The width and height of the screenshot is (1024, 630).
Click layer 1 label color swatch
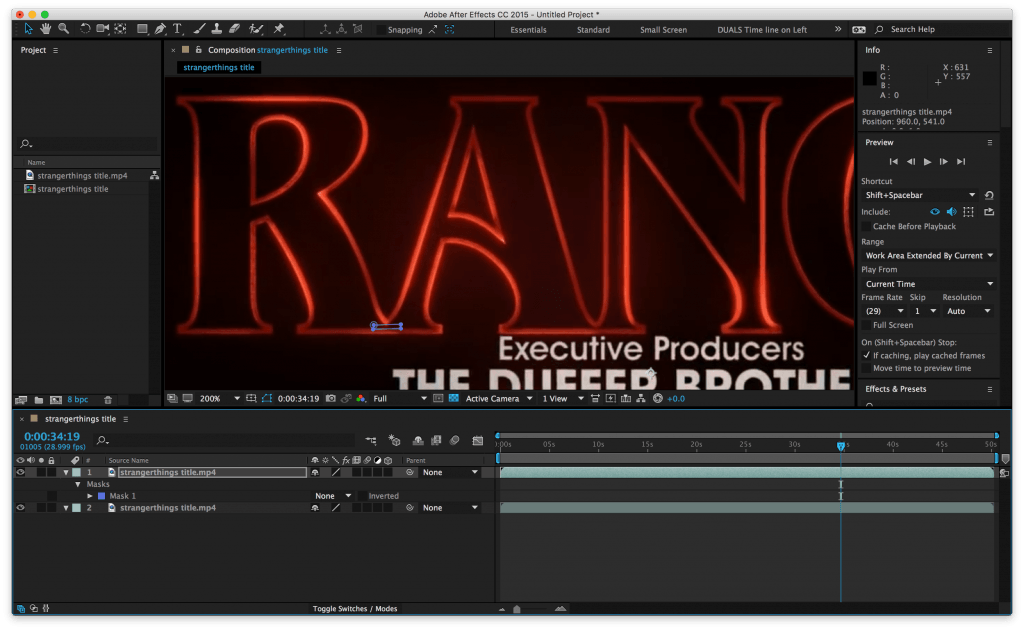pos(76,472)
